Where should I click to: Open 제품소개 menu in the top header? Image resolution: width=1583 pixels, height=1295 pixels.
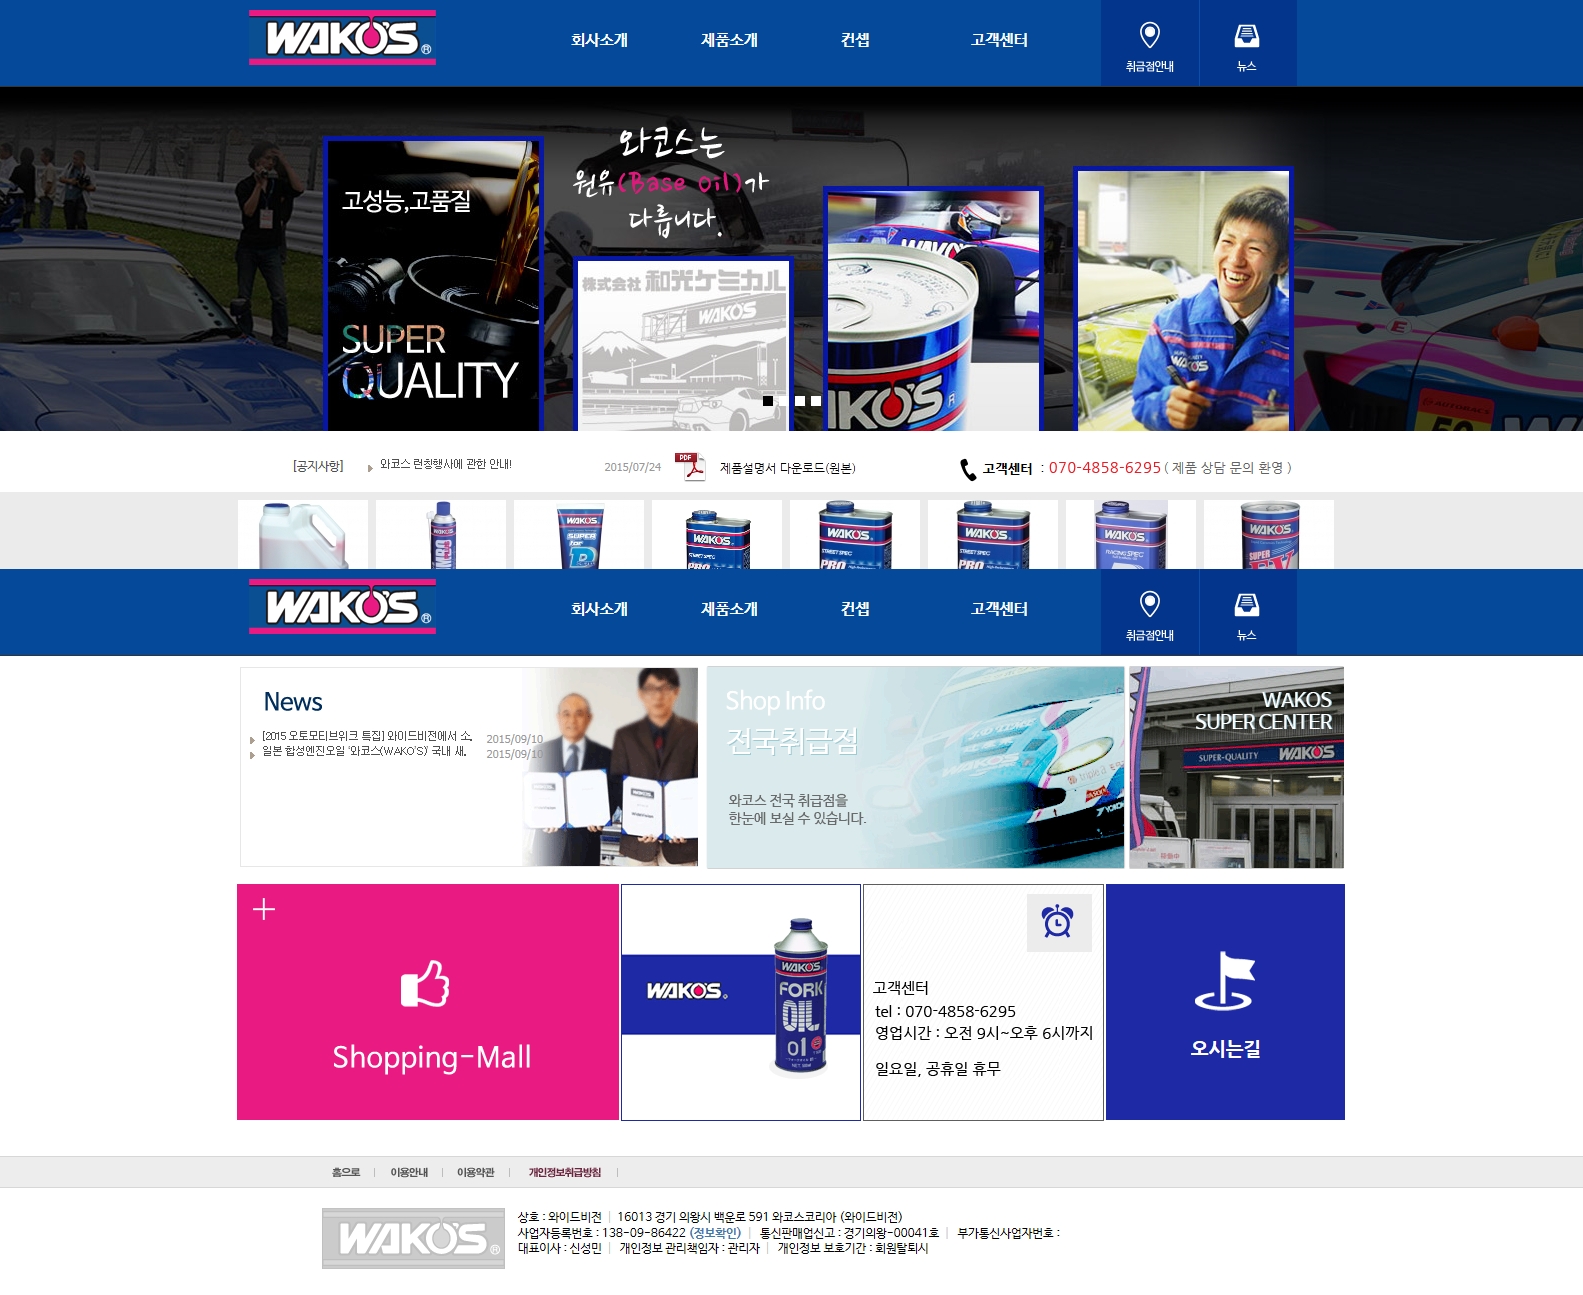point(729,40)
